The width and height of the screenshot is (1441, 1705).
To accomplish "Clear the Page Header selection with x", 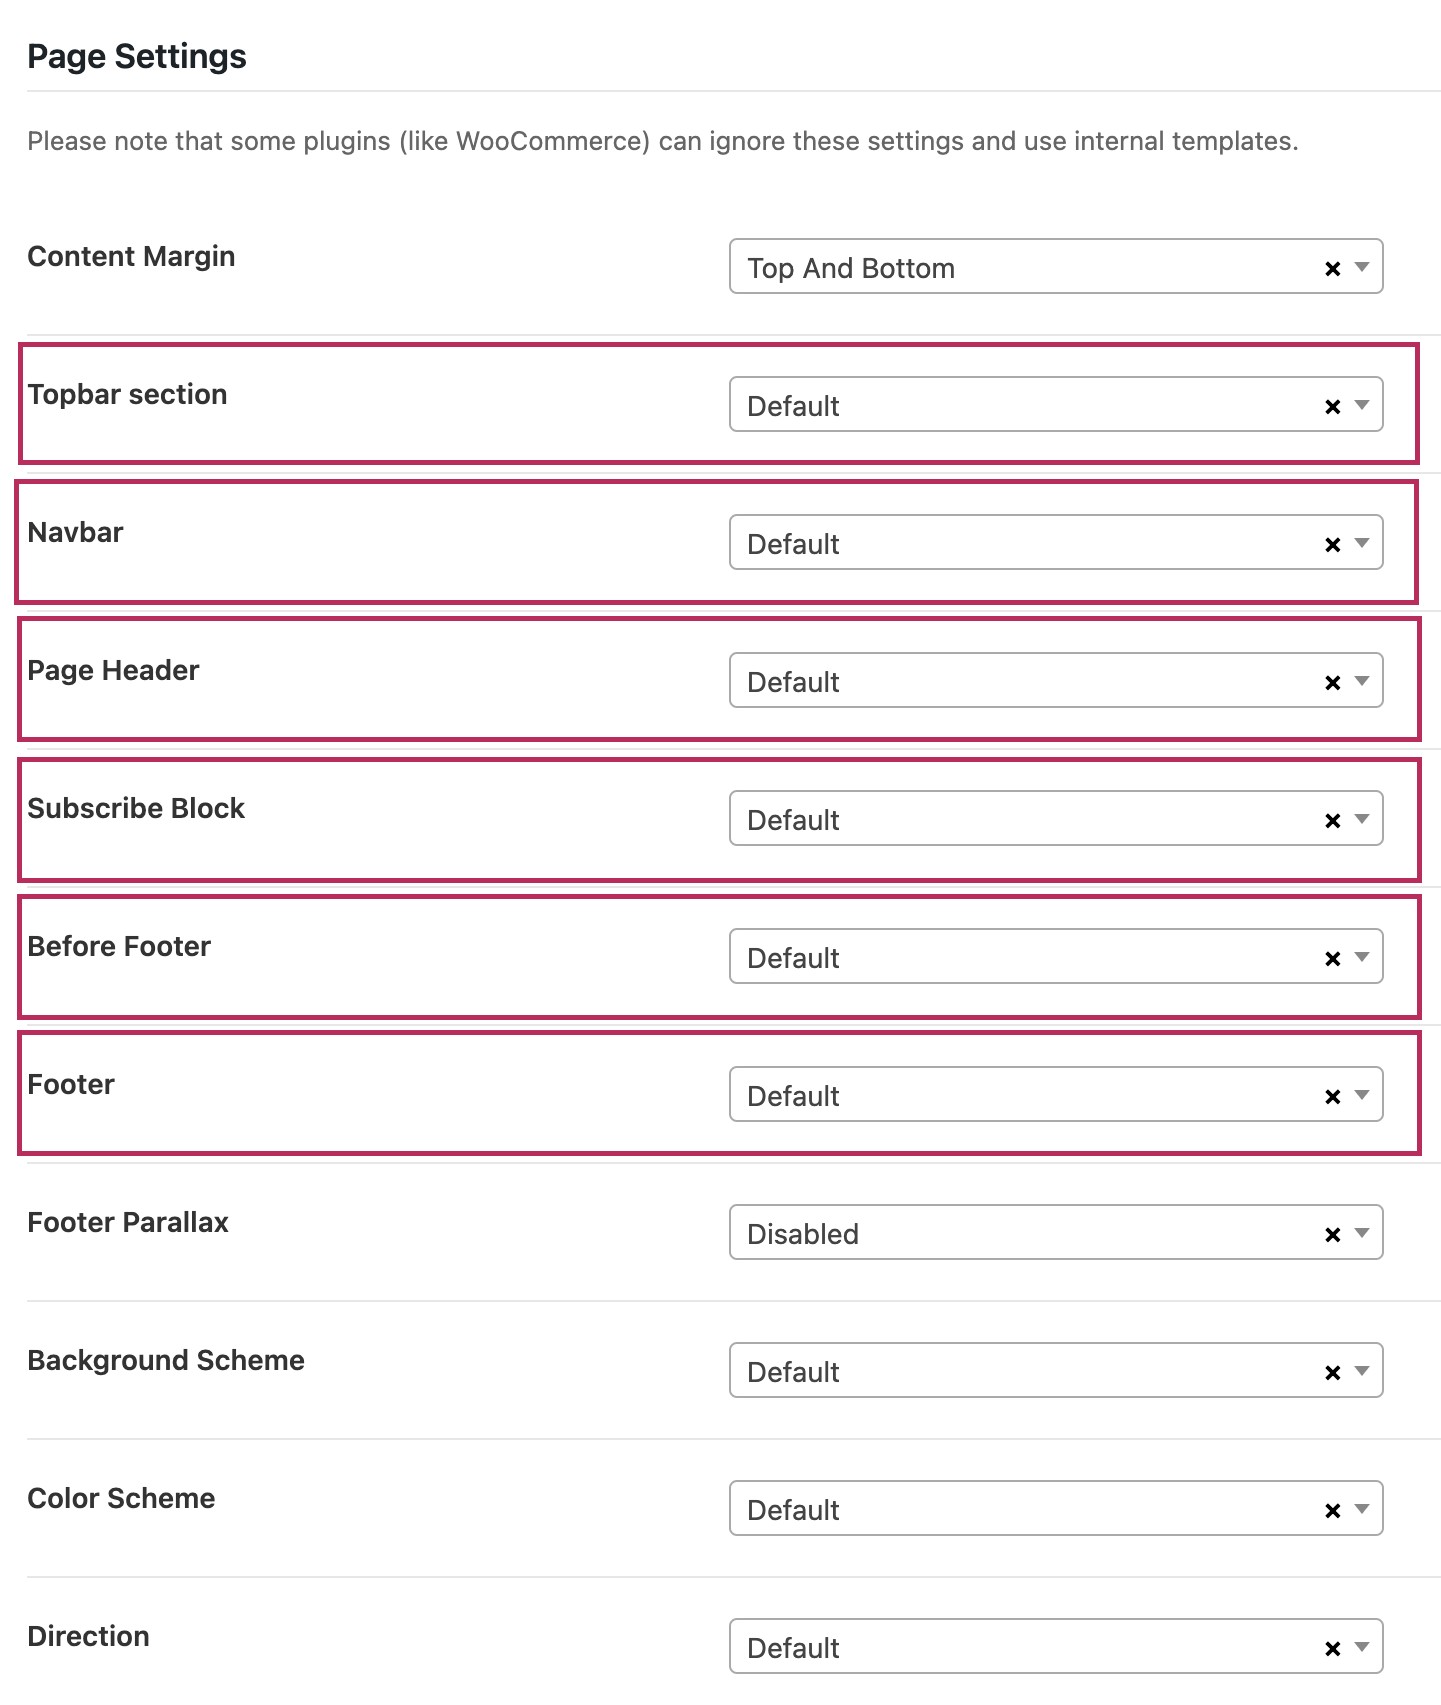I will tap(1332, 682).
